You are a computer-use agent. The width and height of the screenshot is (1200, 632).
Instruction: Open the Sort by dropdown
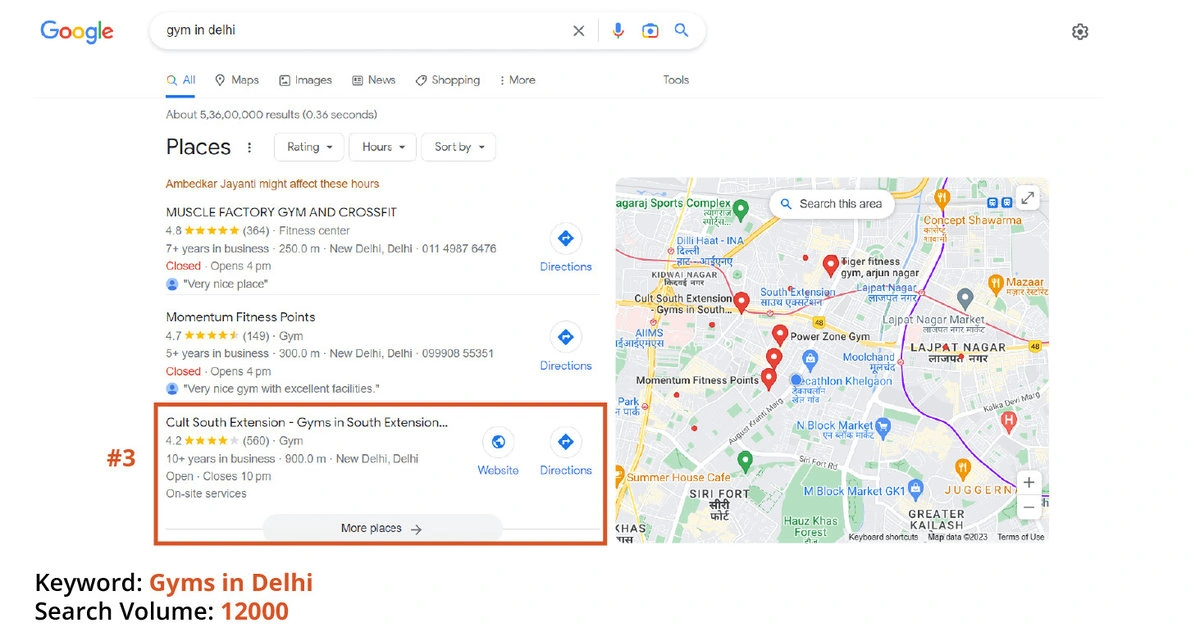tap(459, 147)
